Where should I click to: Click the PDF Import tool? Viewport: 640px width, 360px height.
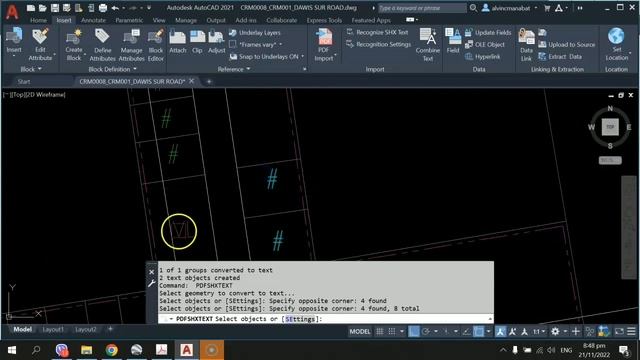[x=324, y=45]
